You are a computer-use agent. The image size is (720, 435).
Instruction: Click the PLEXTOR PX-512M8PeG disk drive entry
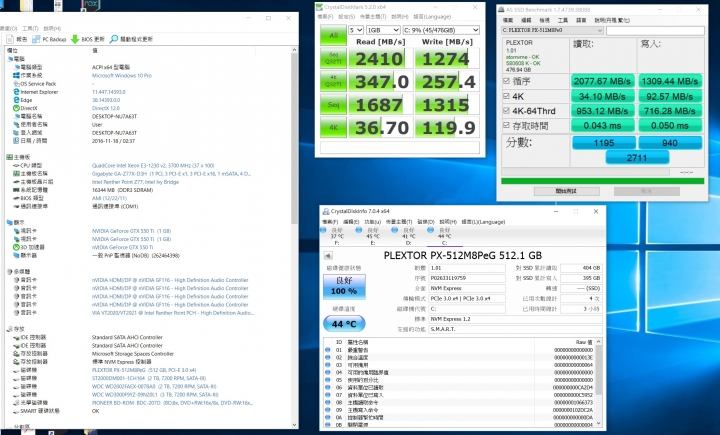click(144, 370)
